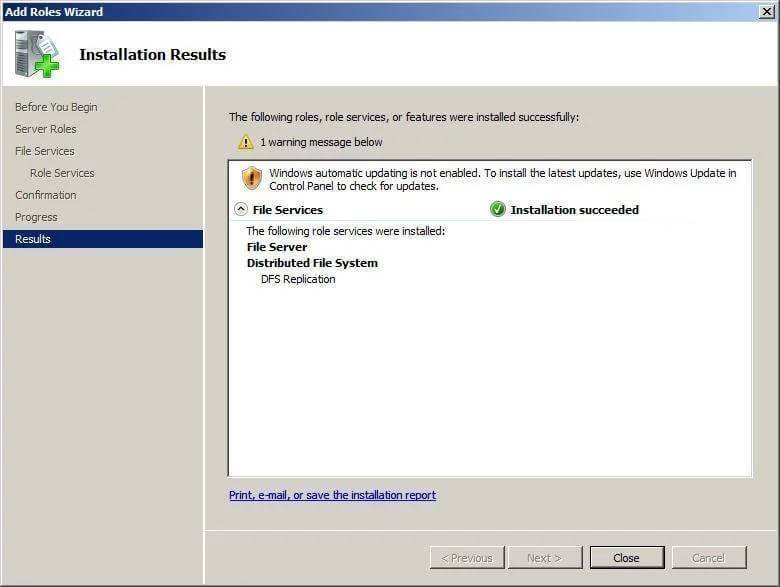Click the Add Roles Wizard server icon
This screenshot has width=780, height=587.
[x=36, y=54]
